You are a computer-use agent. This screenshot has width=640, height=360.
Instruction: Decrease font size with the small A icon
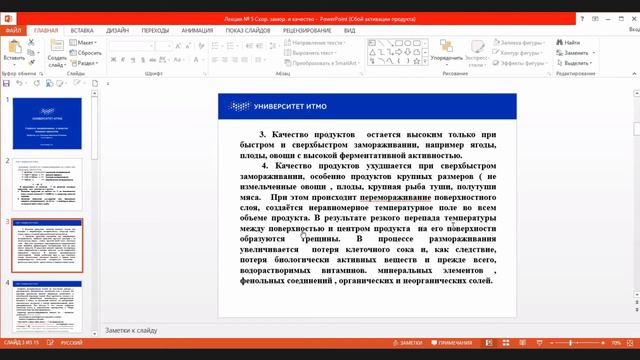187,46
